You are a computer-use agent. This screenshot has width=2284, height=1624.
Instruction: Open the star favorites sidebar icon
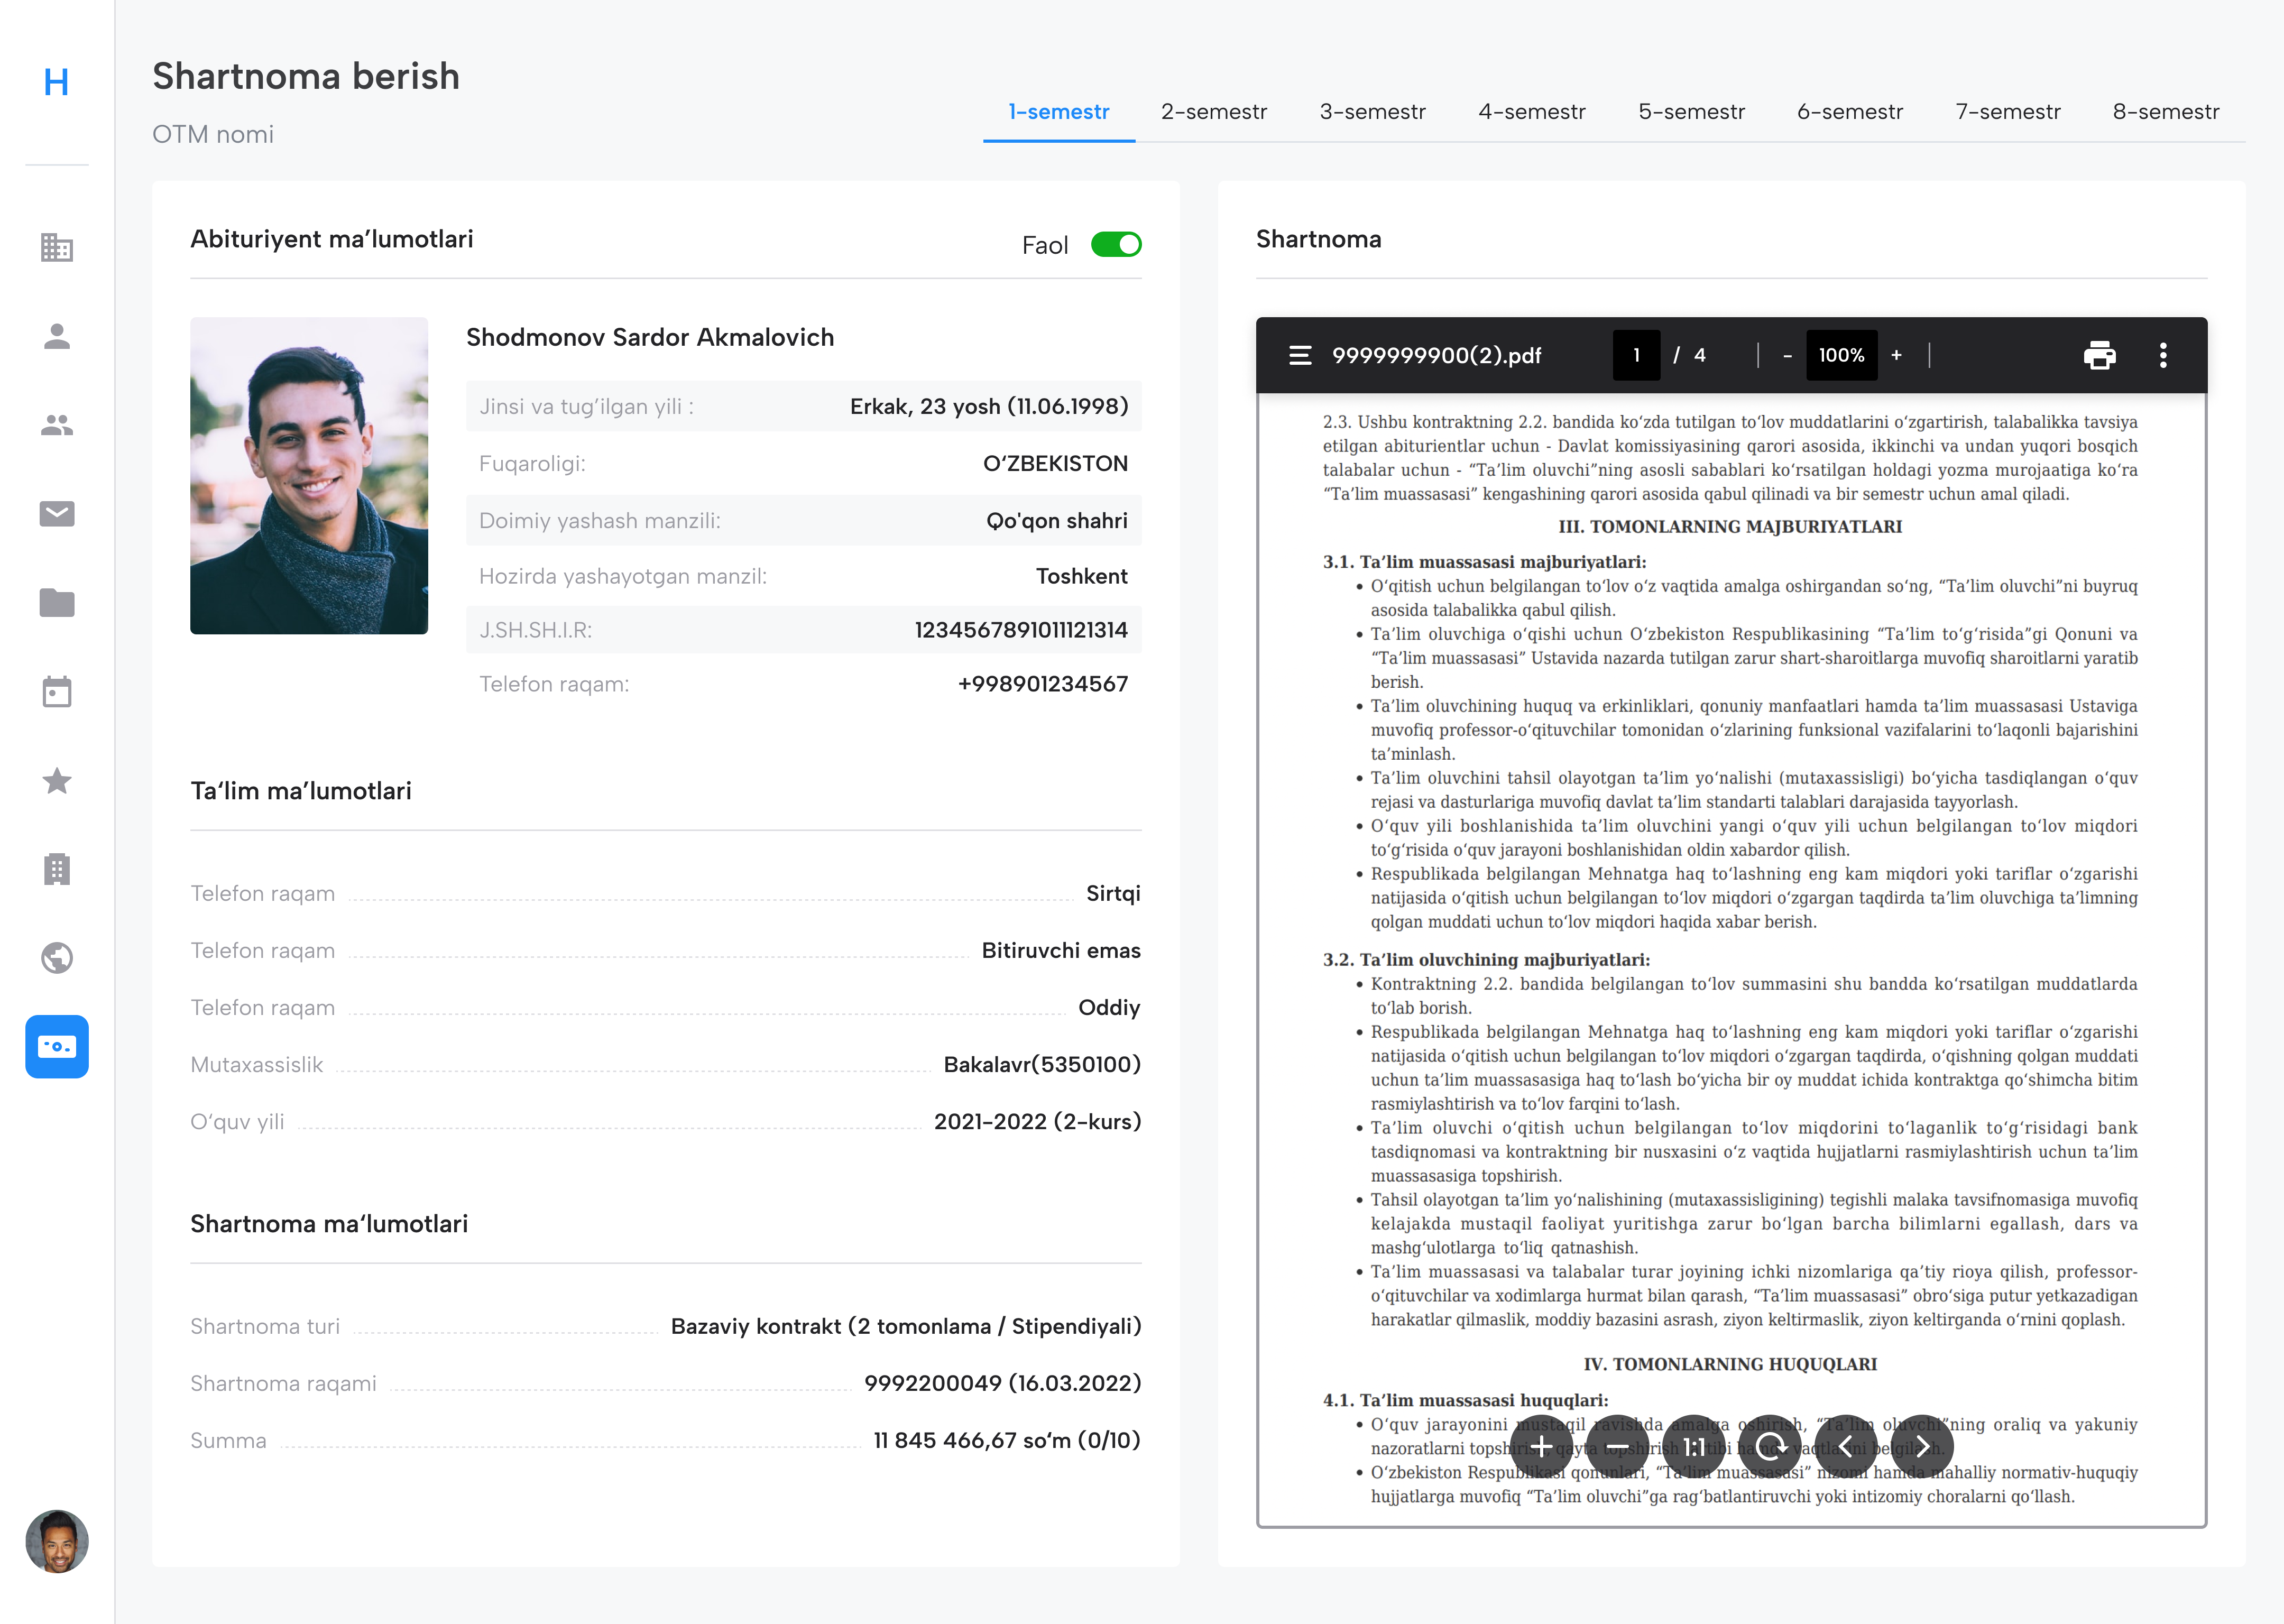57,780
